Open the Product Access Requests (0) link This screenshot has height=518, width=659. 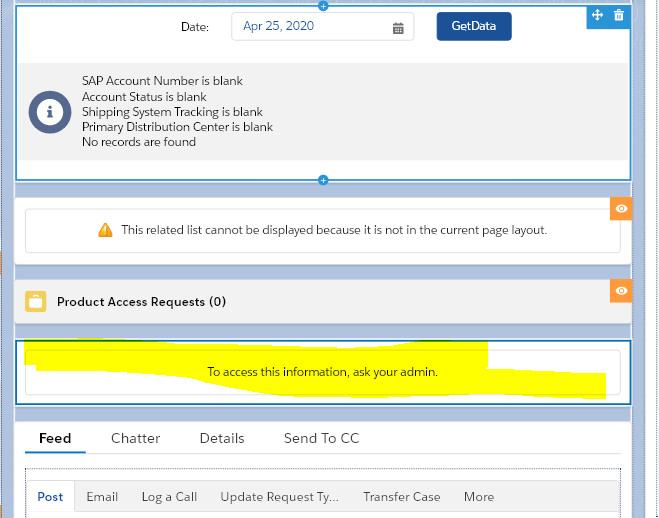coord(141,302)
